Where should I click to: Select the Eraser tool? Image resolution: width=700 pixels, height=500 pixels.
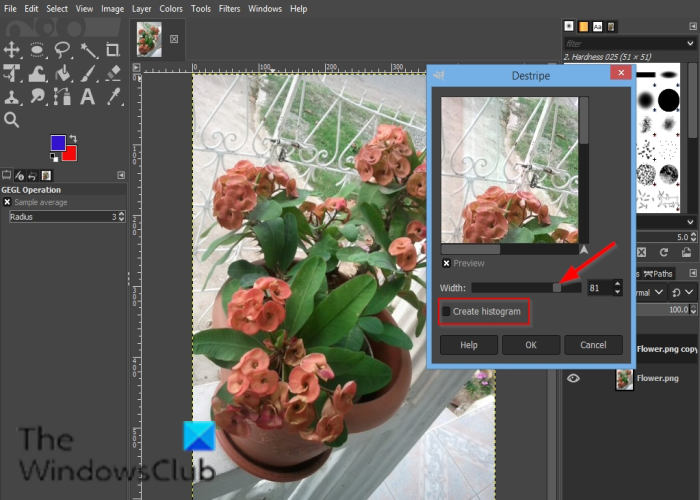tap(113, 73)
